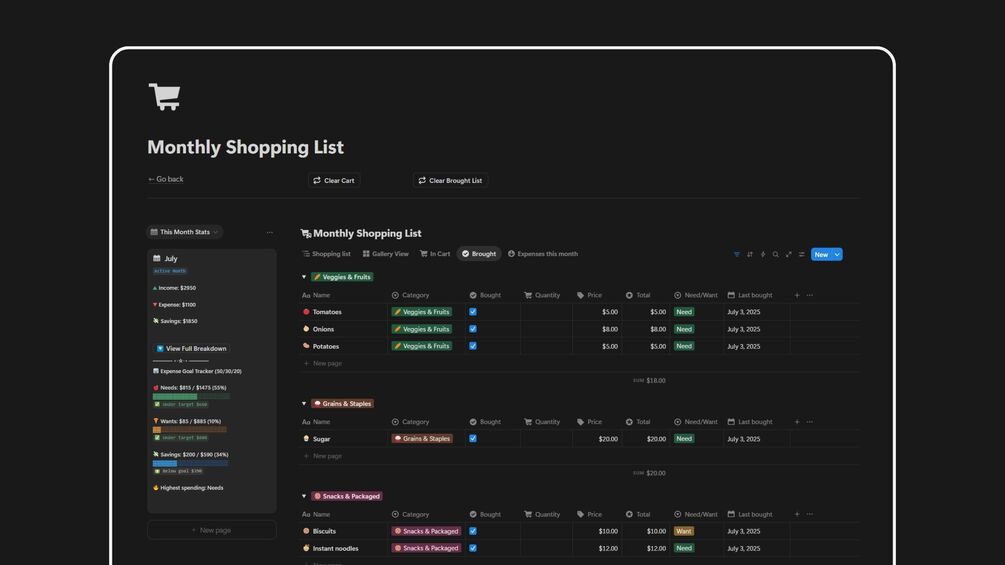Open the New button dropdown arrow
Image resolution: width=1005 pixels, height=565 pixels.
click(x=837, y=254)
